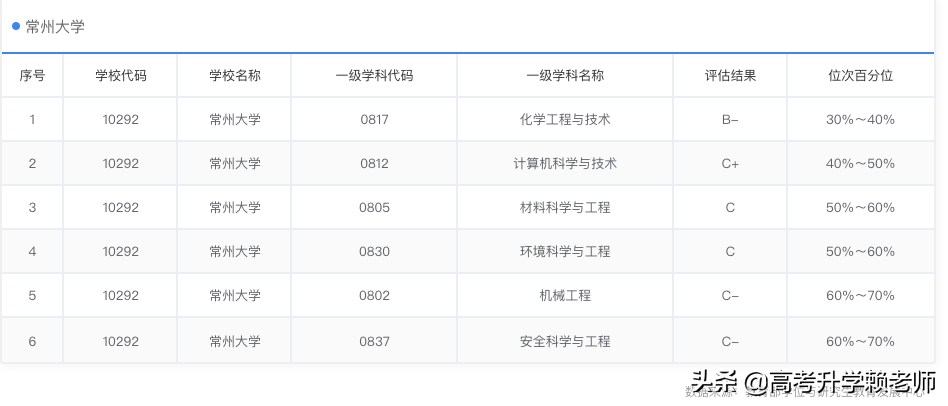Select the B- evaluation result
This screenshot has width=948, height=406.
coord(730,119)
